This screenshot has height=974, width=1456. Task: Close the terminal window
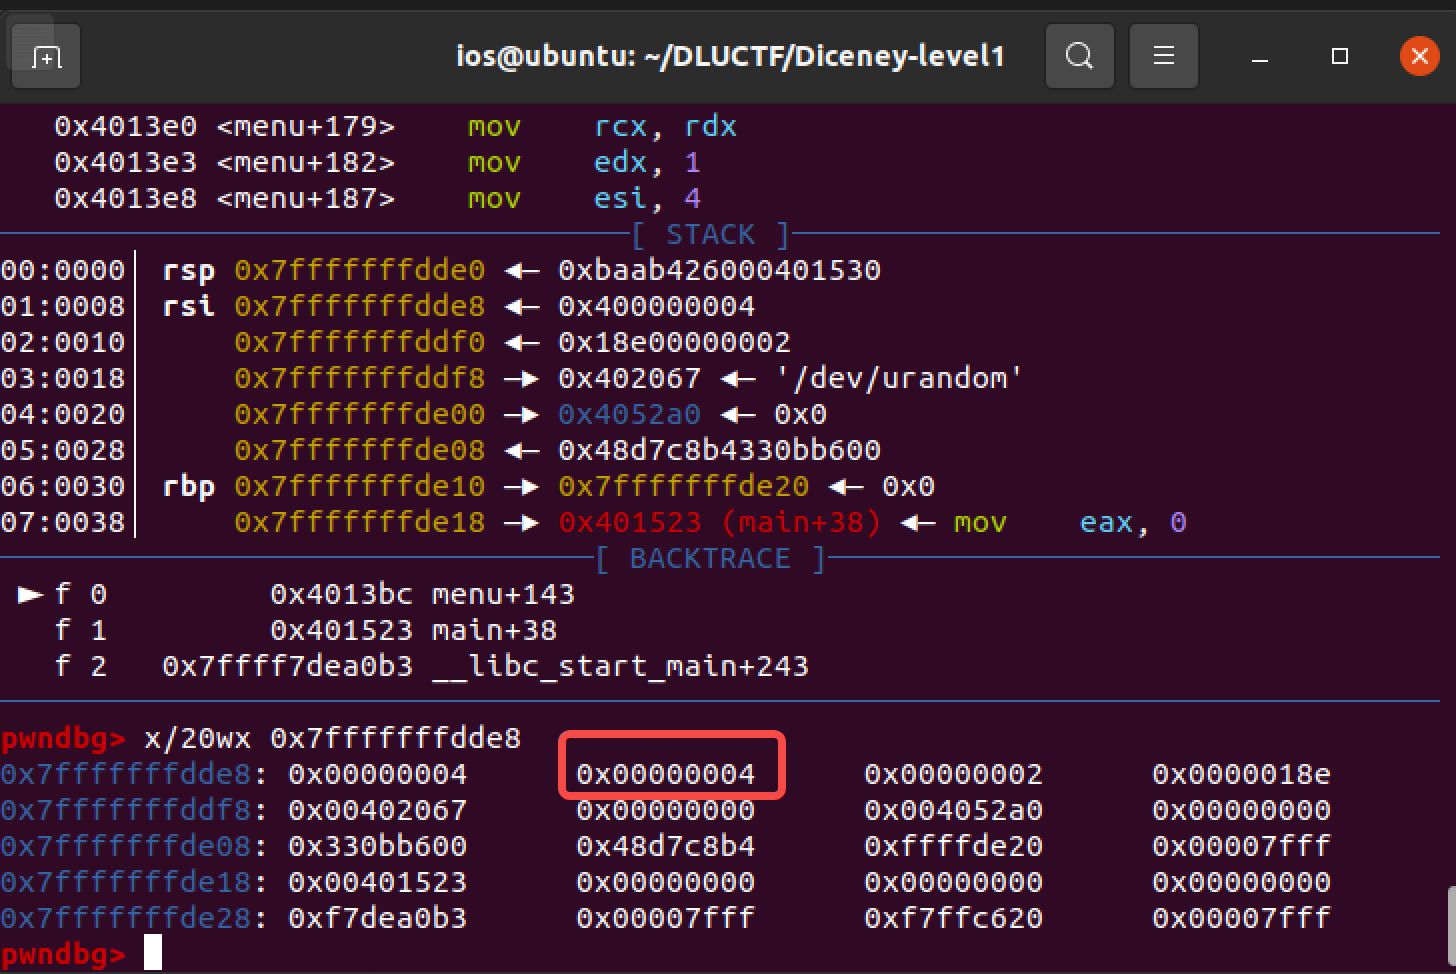click(x=1419, y=57)
